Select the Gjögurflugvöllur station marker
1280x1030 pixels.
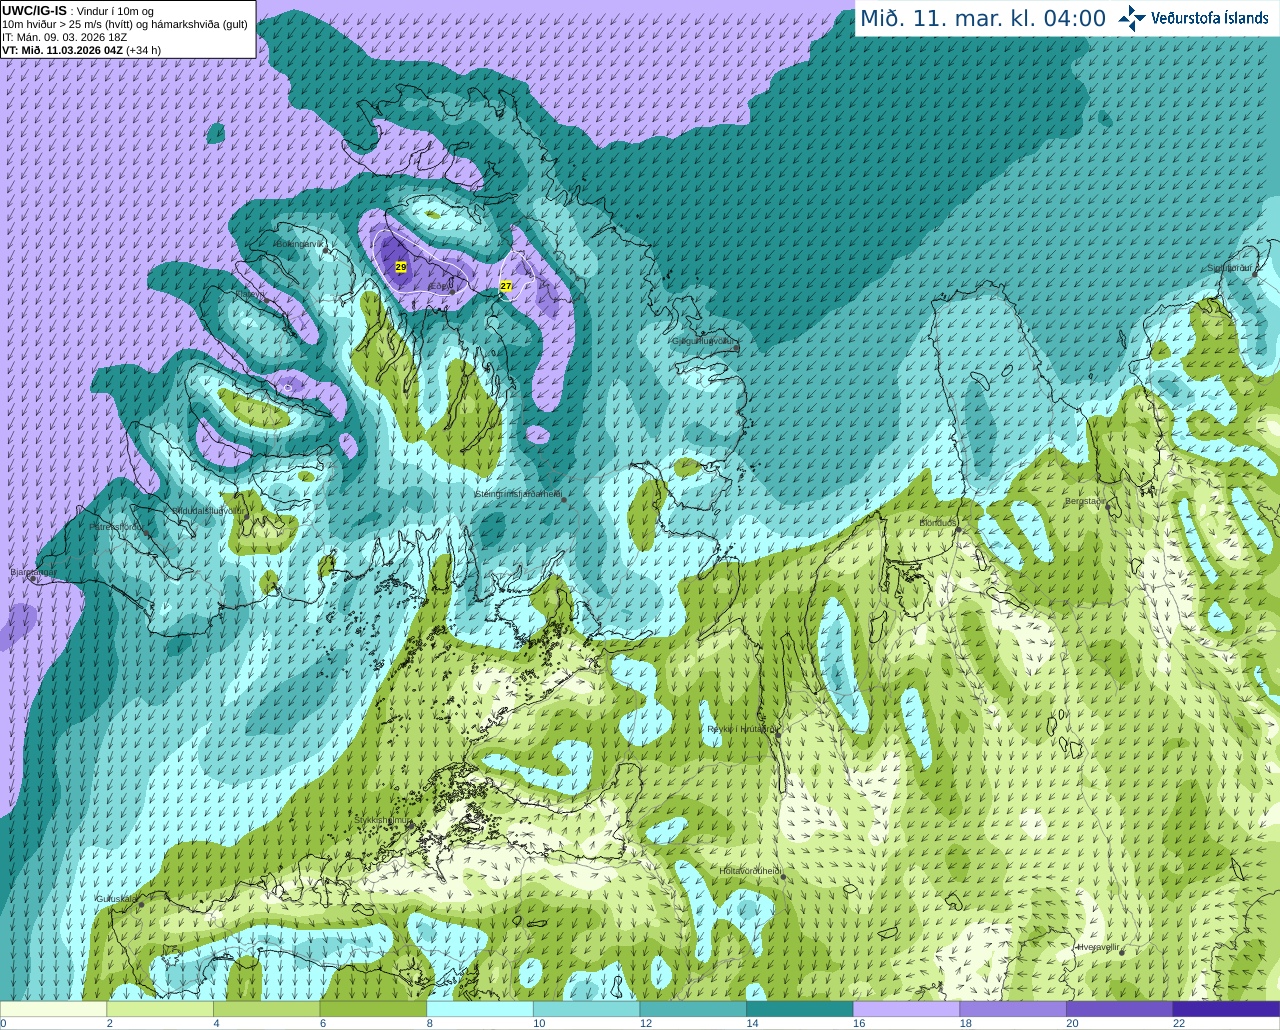click(736, 347)
